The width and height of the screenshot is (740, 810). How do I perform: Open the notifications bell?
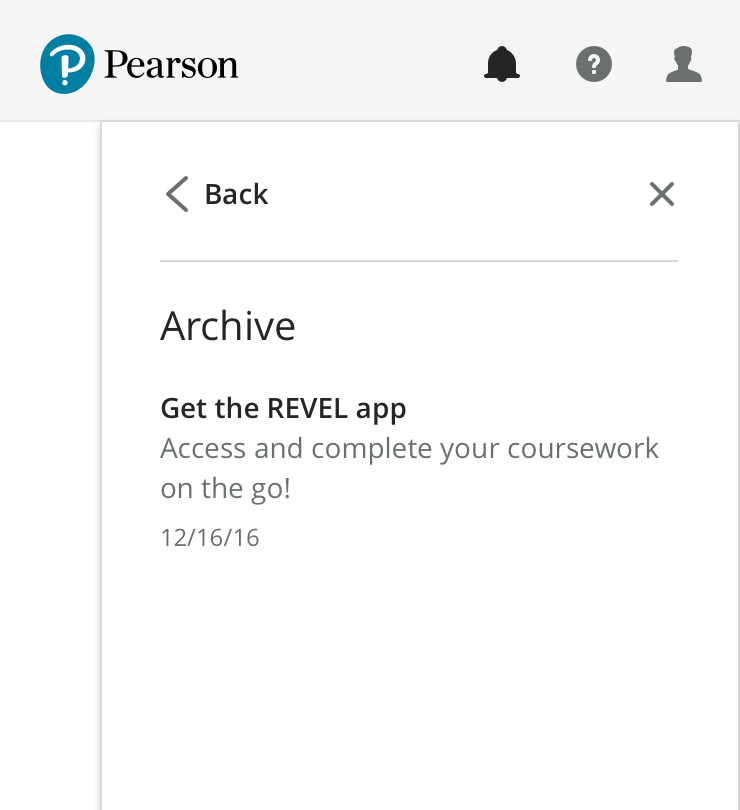coord(502,65)
